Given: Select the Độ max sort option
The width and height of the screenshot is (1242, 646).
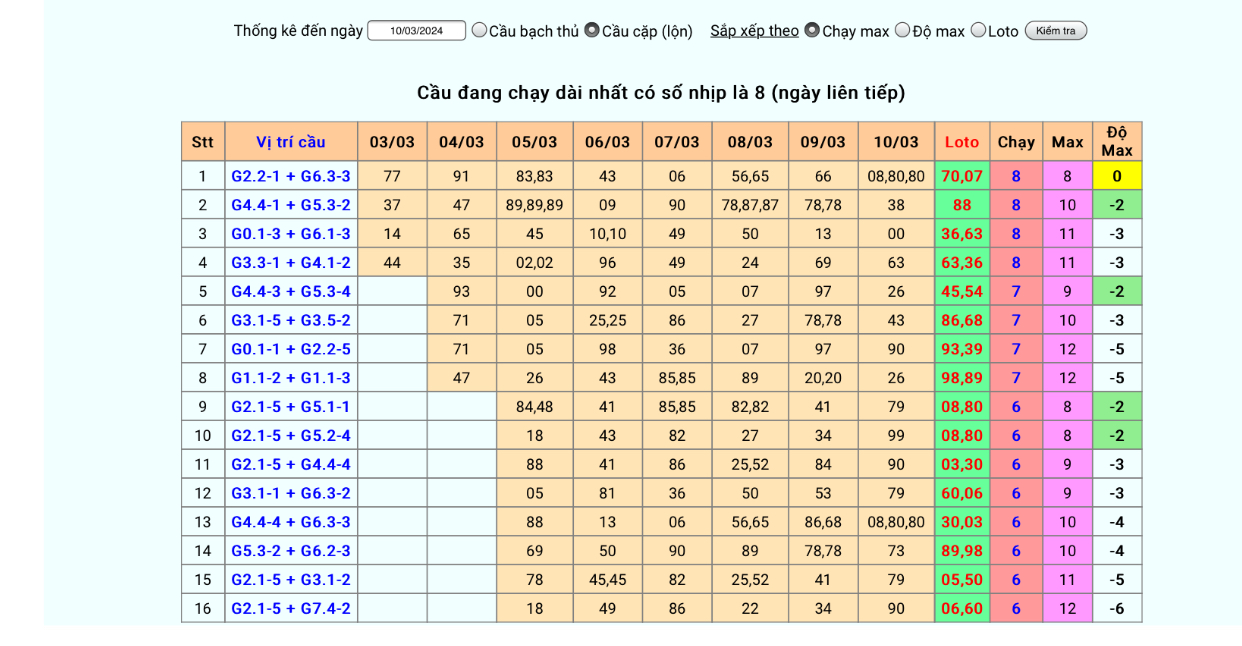Looking at the screenshot, I should tap(902, 30).
